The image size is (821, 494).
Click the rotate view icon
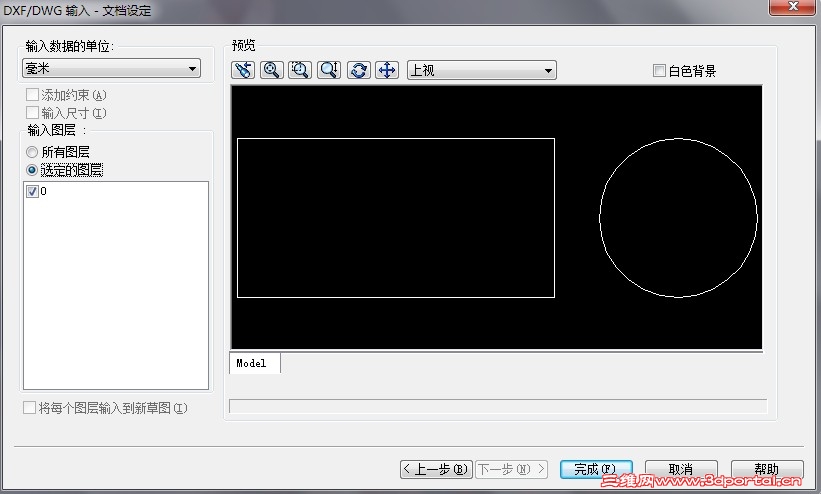click(359, 70)
